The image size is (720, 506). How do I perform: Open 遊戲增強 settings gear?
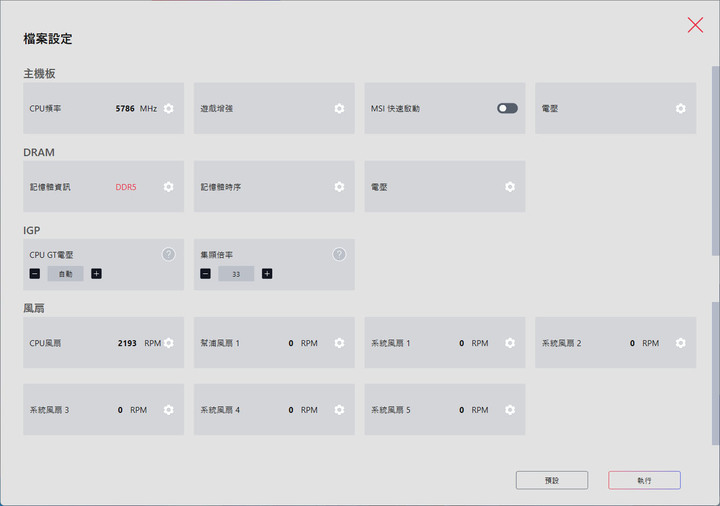click(x=339, y=108)
